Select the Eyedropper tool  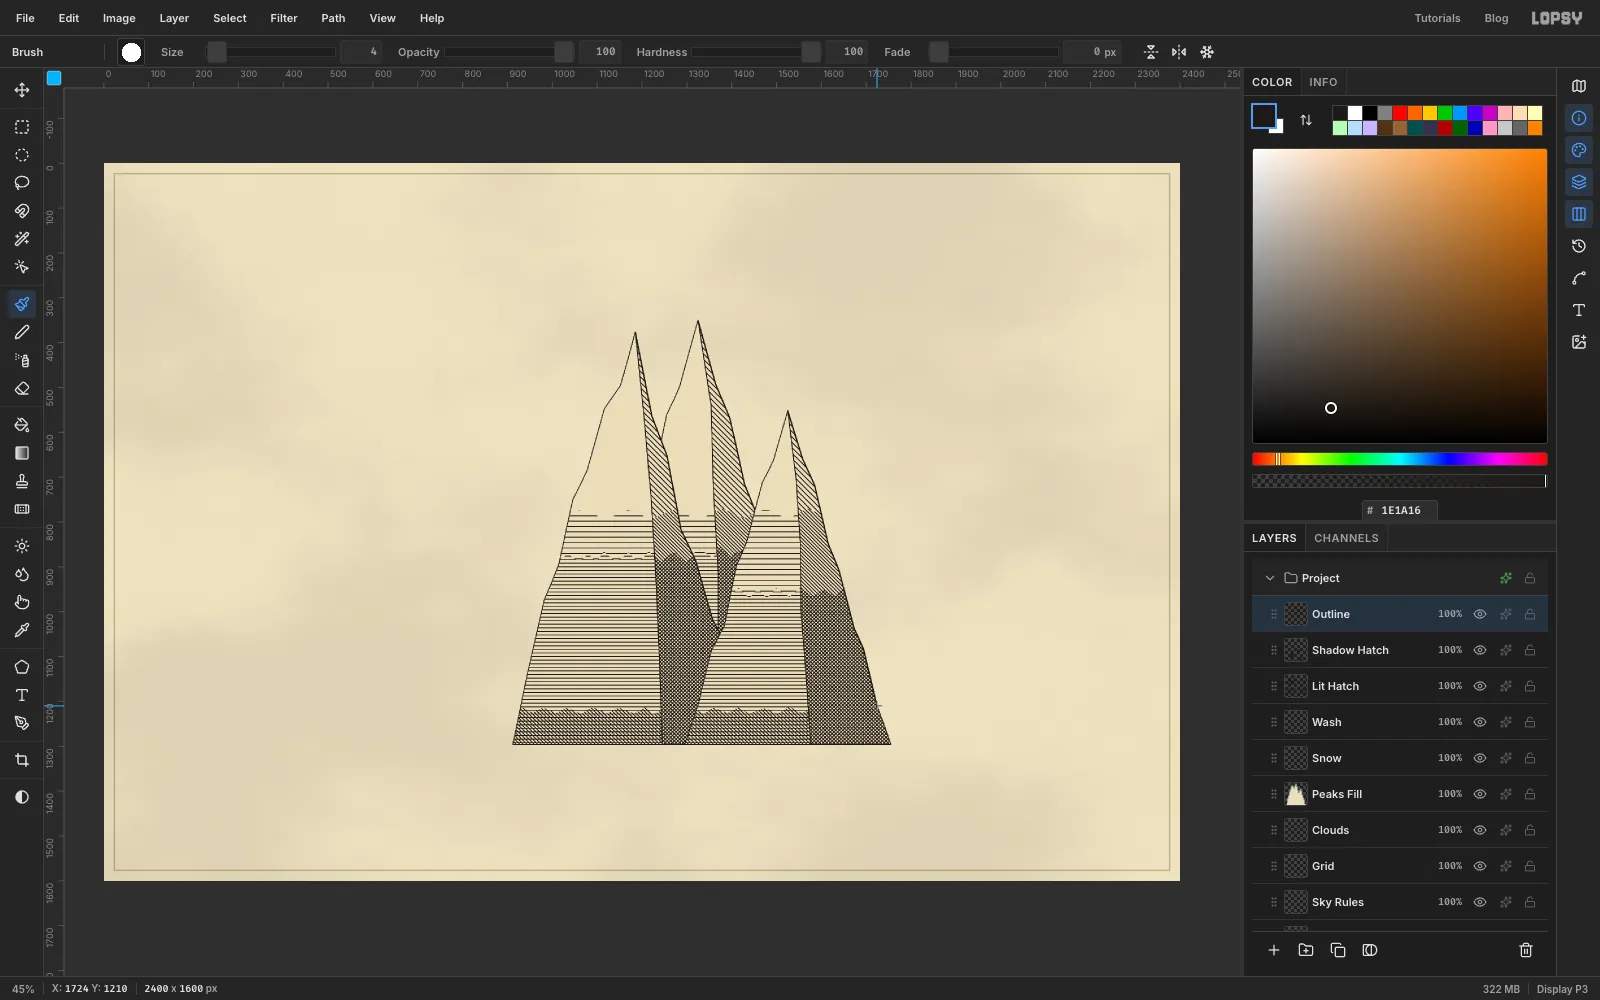[x=21, y=630]
